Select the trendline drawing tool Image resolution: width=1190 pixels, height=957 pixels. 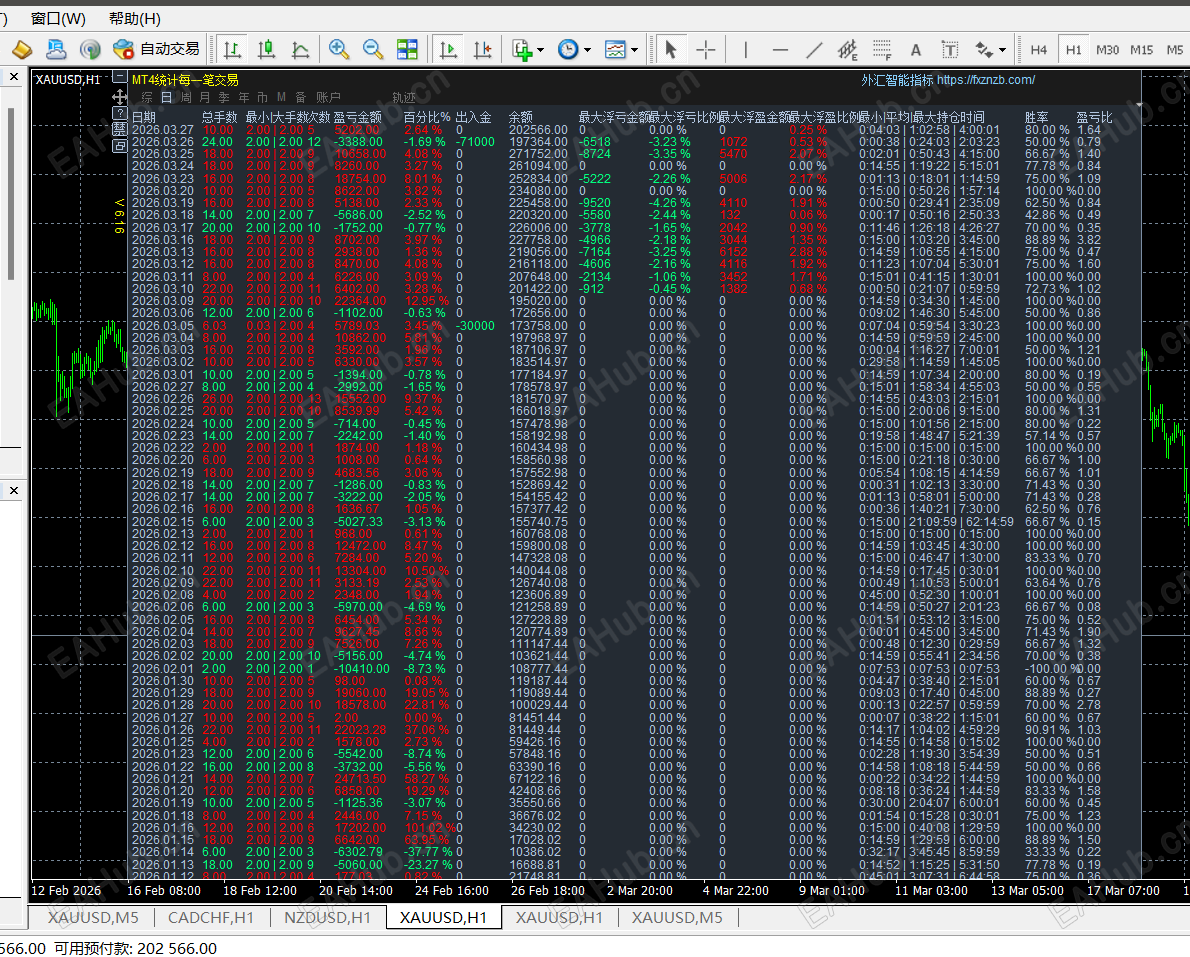[x=814, y=49]
